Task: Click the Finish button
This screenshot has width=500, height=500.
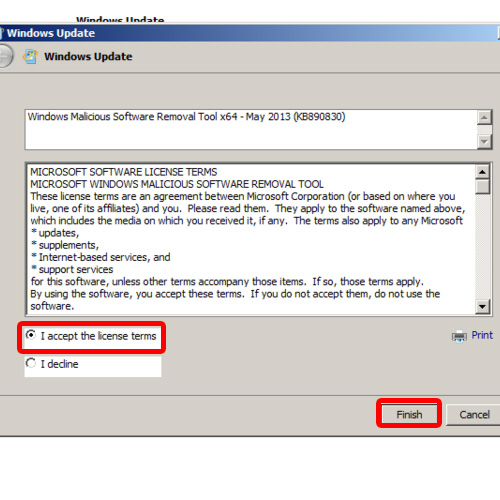Action: pyautogui.click(x=409, y=414)
